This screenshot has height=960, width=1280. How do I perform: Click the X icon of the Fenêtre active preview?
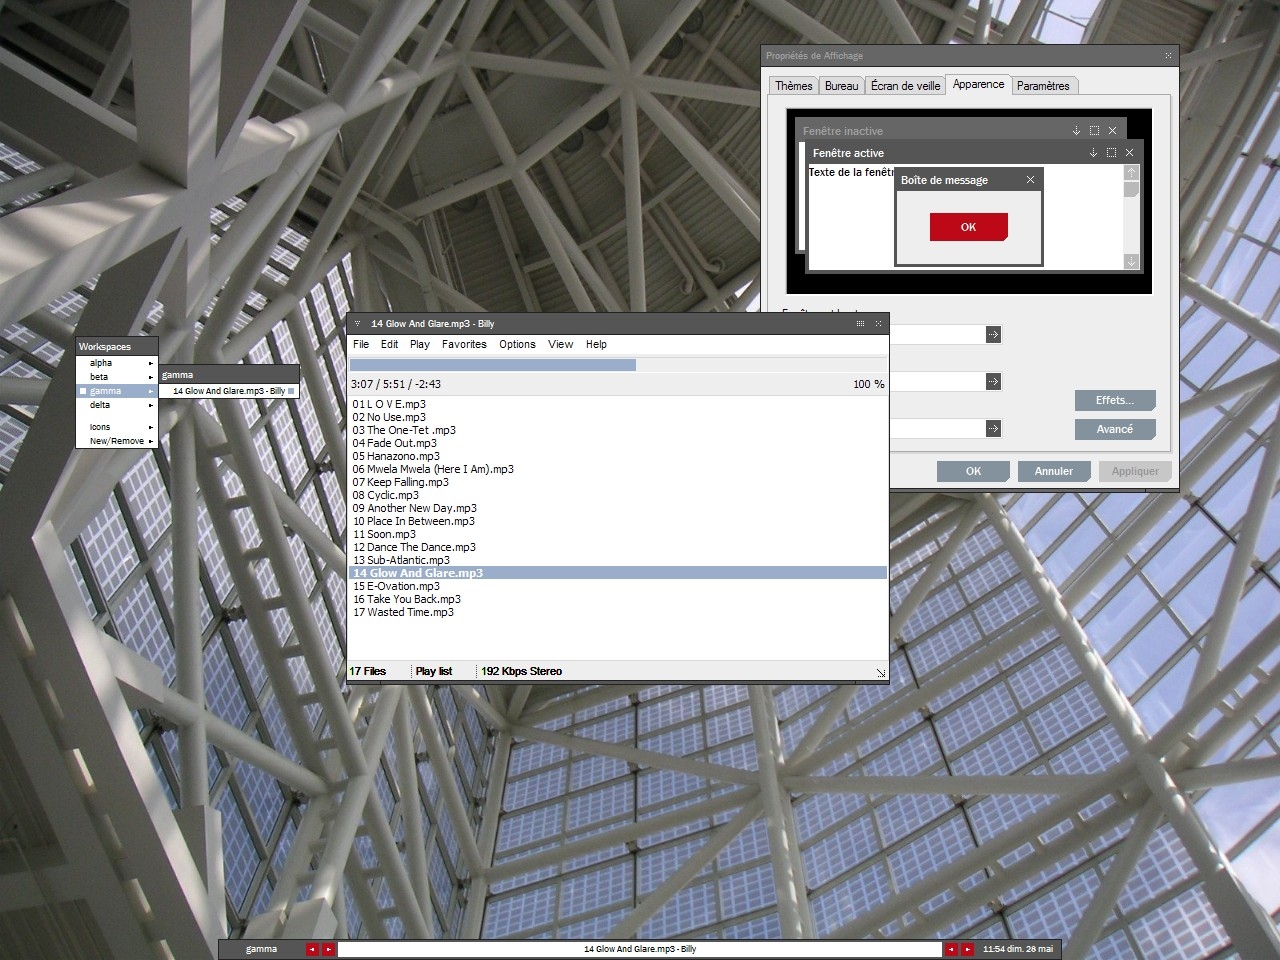click(1129, 153)
